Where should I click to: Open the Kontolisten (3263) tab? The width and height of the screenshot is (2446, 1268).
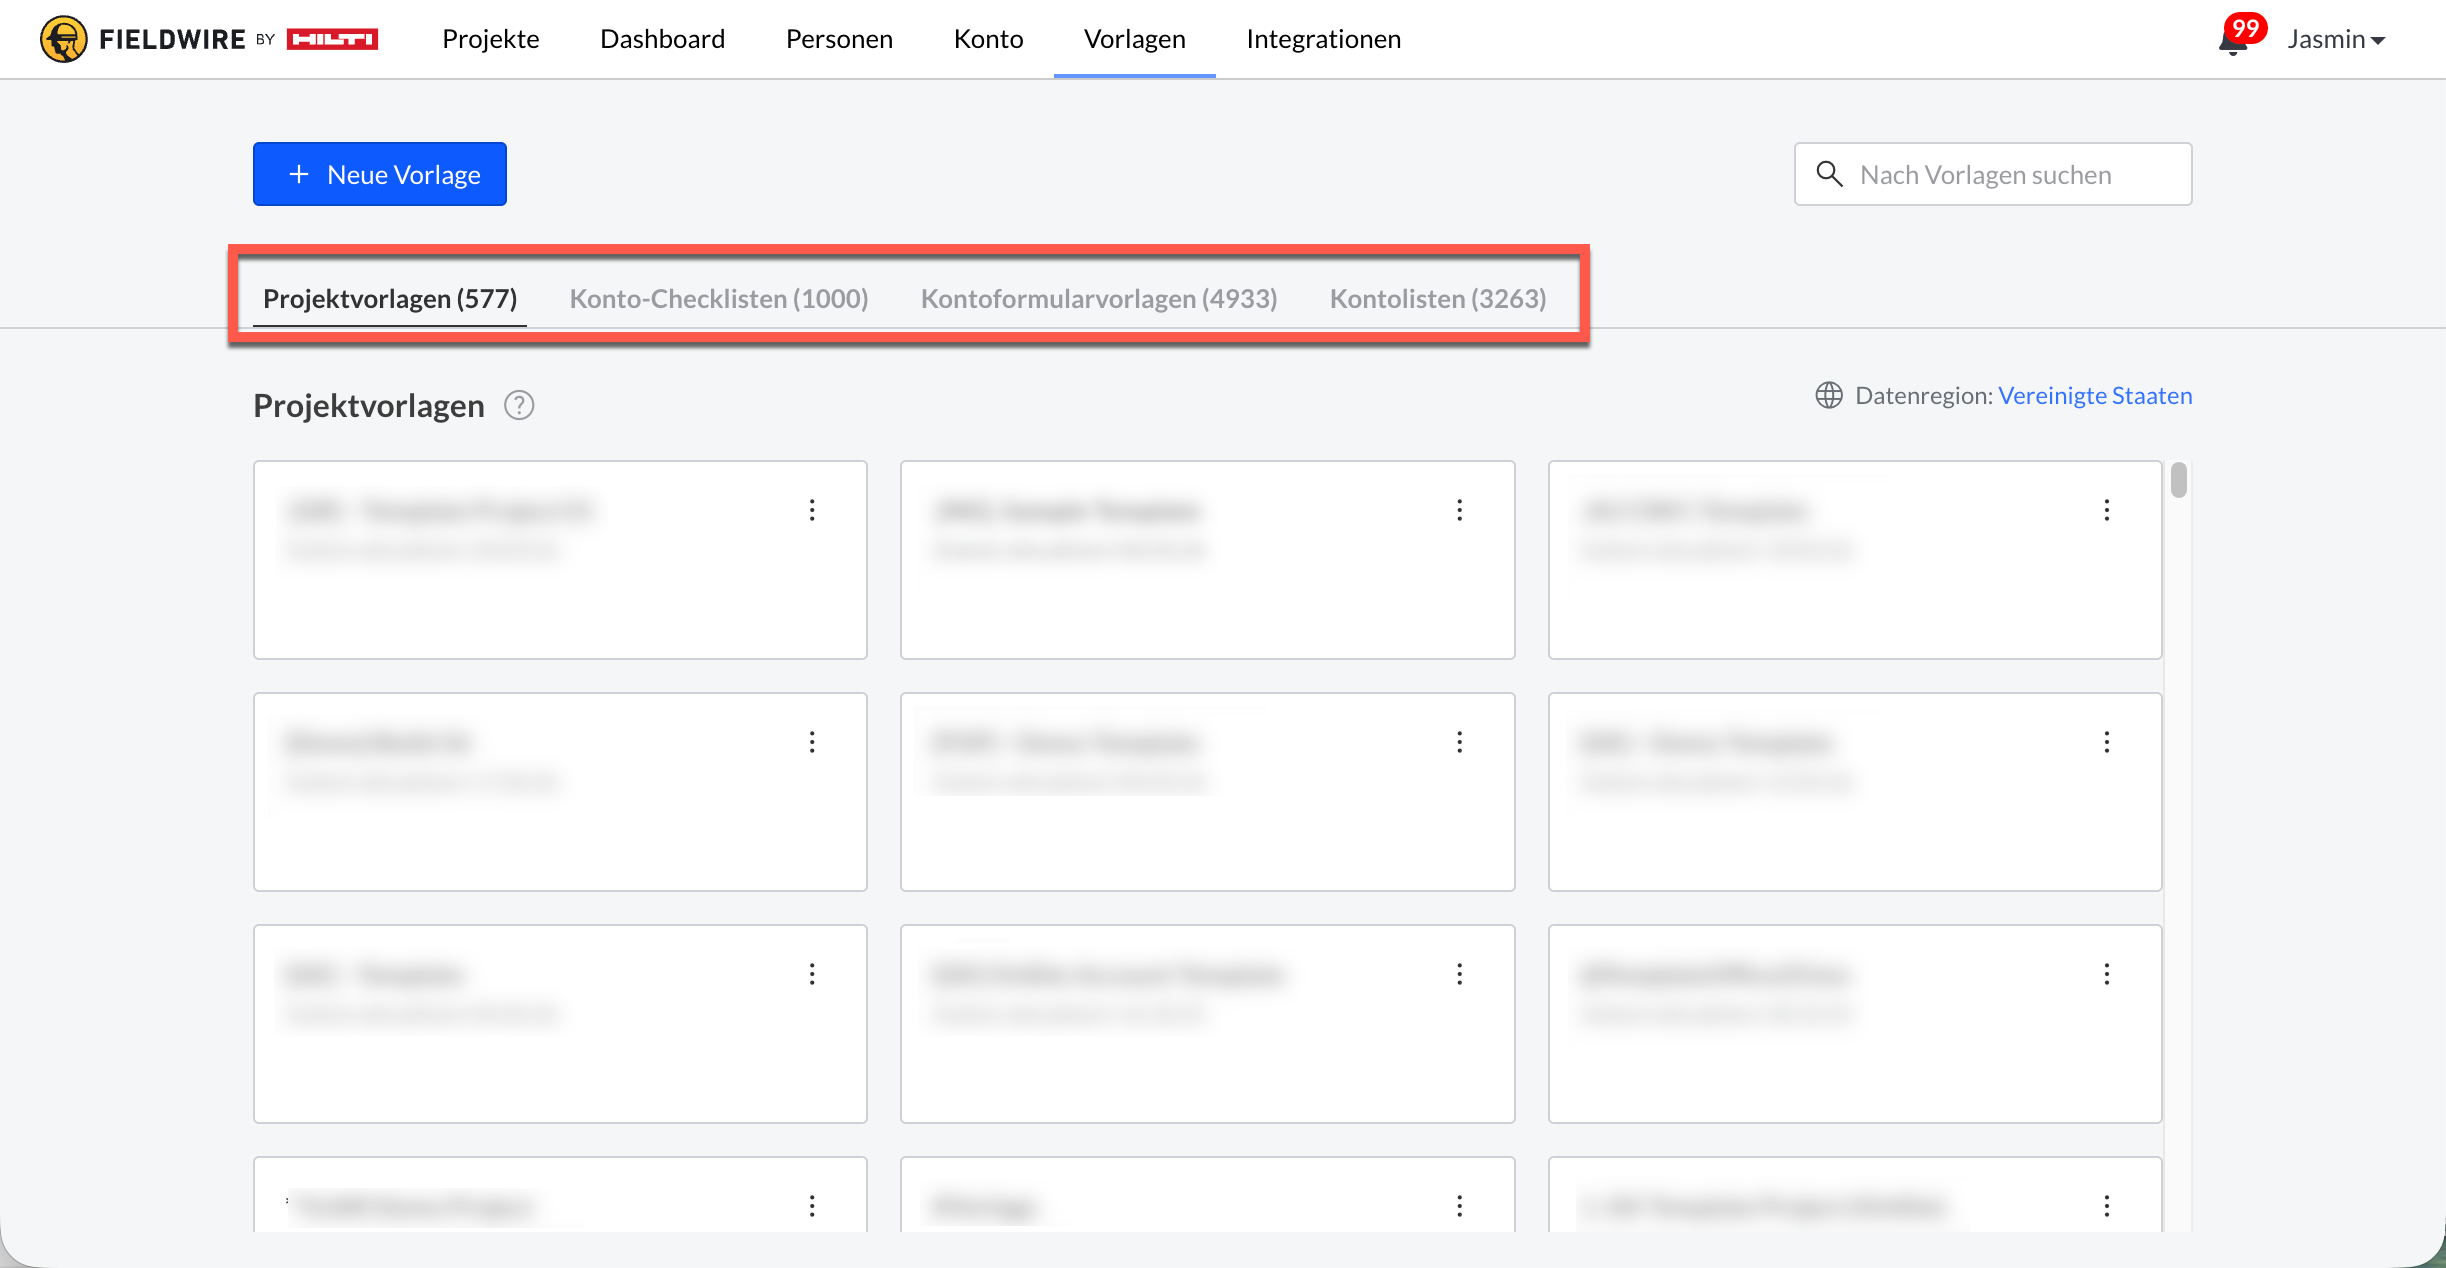coord(1437,299)
